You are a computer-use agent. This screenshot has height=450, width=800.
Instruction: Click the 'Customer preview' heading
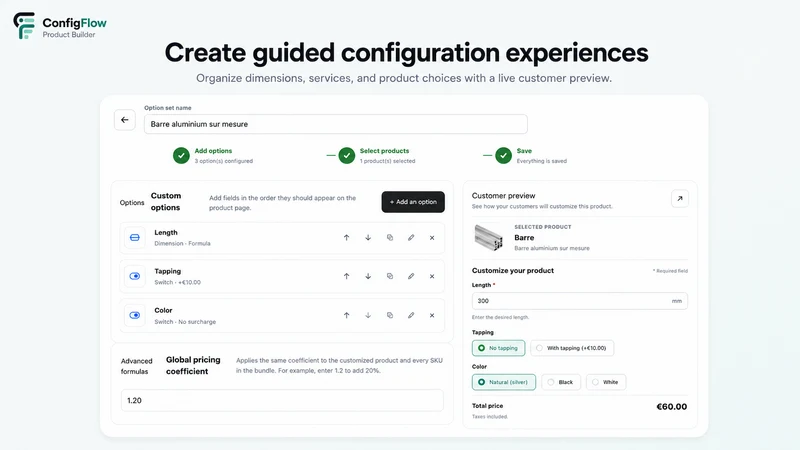(504, 195)
